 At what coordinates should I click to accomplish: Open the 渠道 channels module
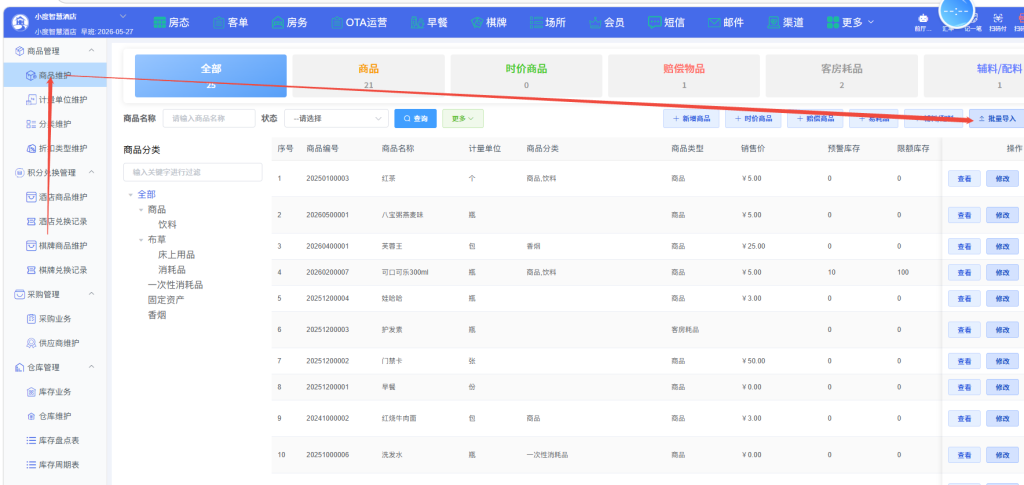(x=786, y=22)
